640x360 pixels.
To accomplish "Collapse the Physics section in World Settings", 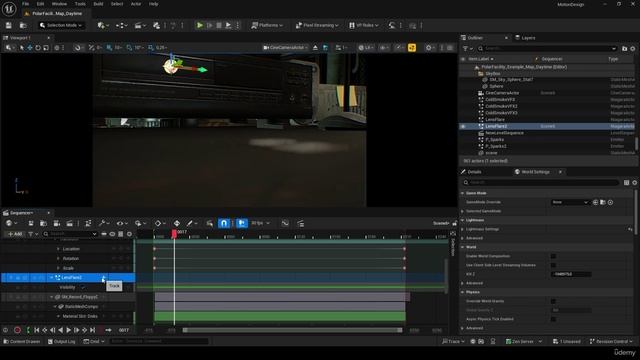I will coord(463,292).
